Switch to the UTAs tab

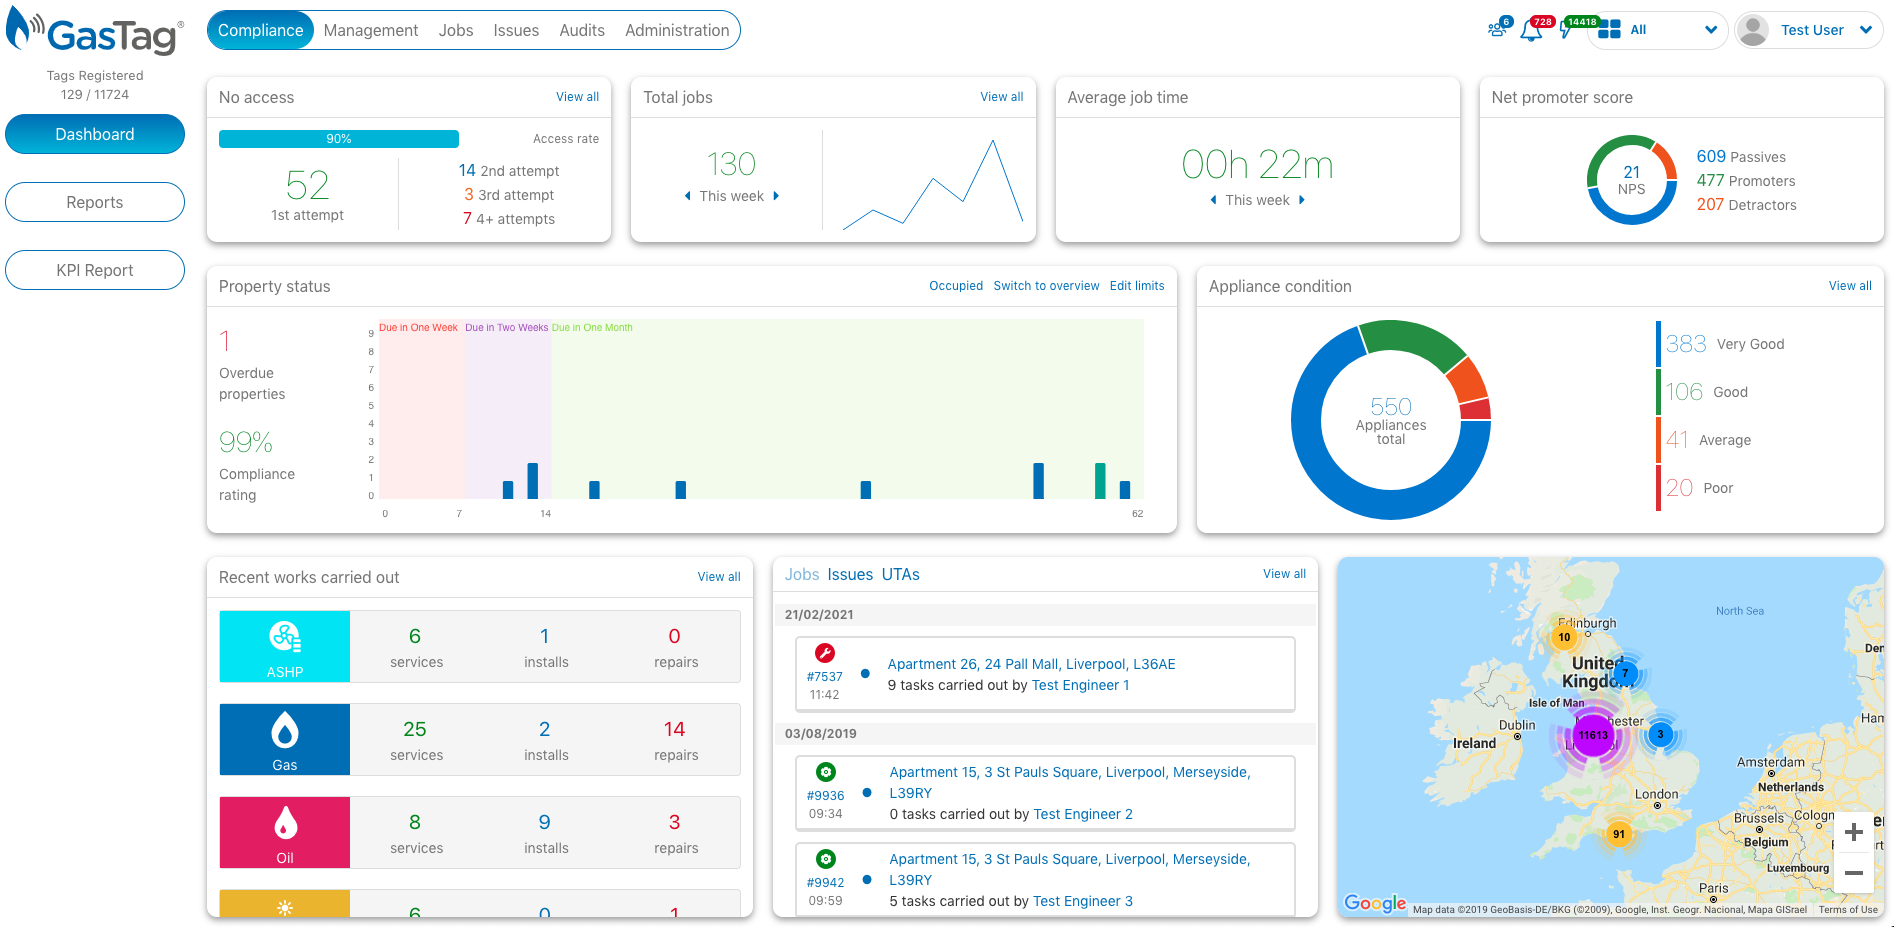tap(901, 574)
